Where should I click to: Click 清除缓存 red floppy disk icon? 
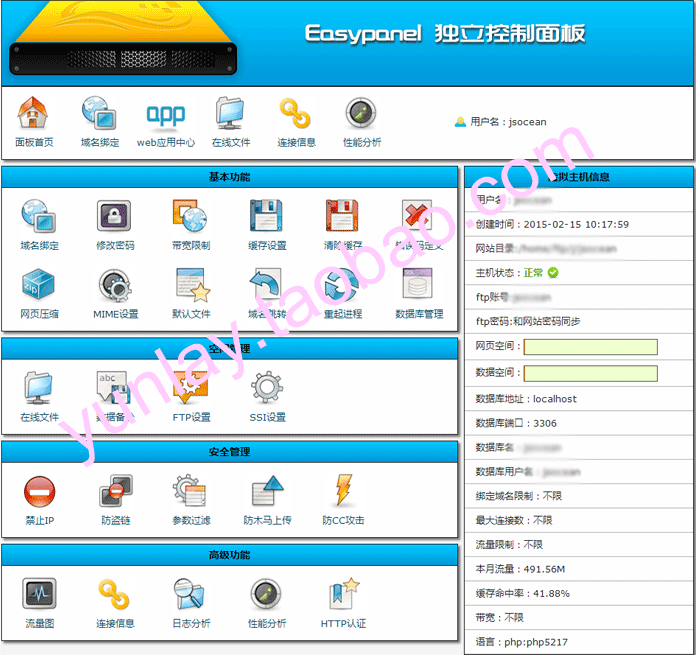[x=342, y=216]
